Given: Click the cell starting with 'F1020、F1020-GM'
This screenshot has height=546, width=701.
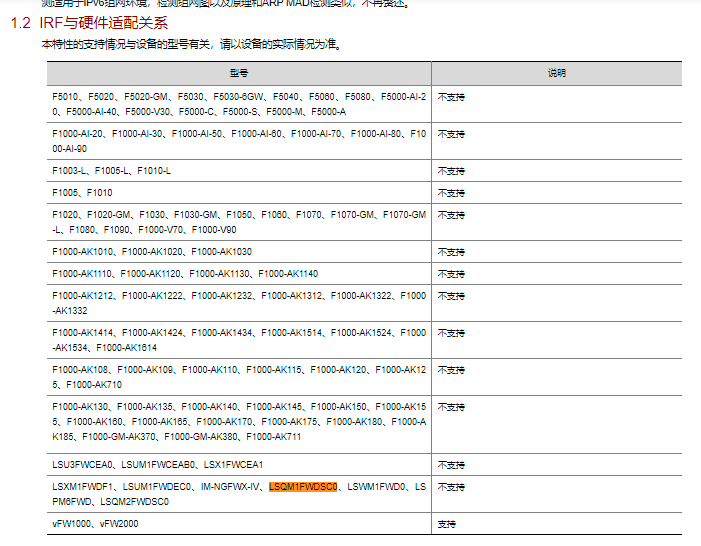Looking at the screenshot, I should 239,222.
